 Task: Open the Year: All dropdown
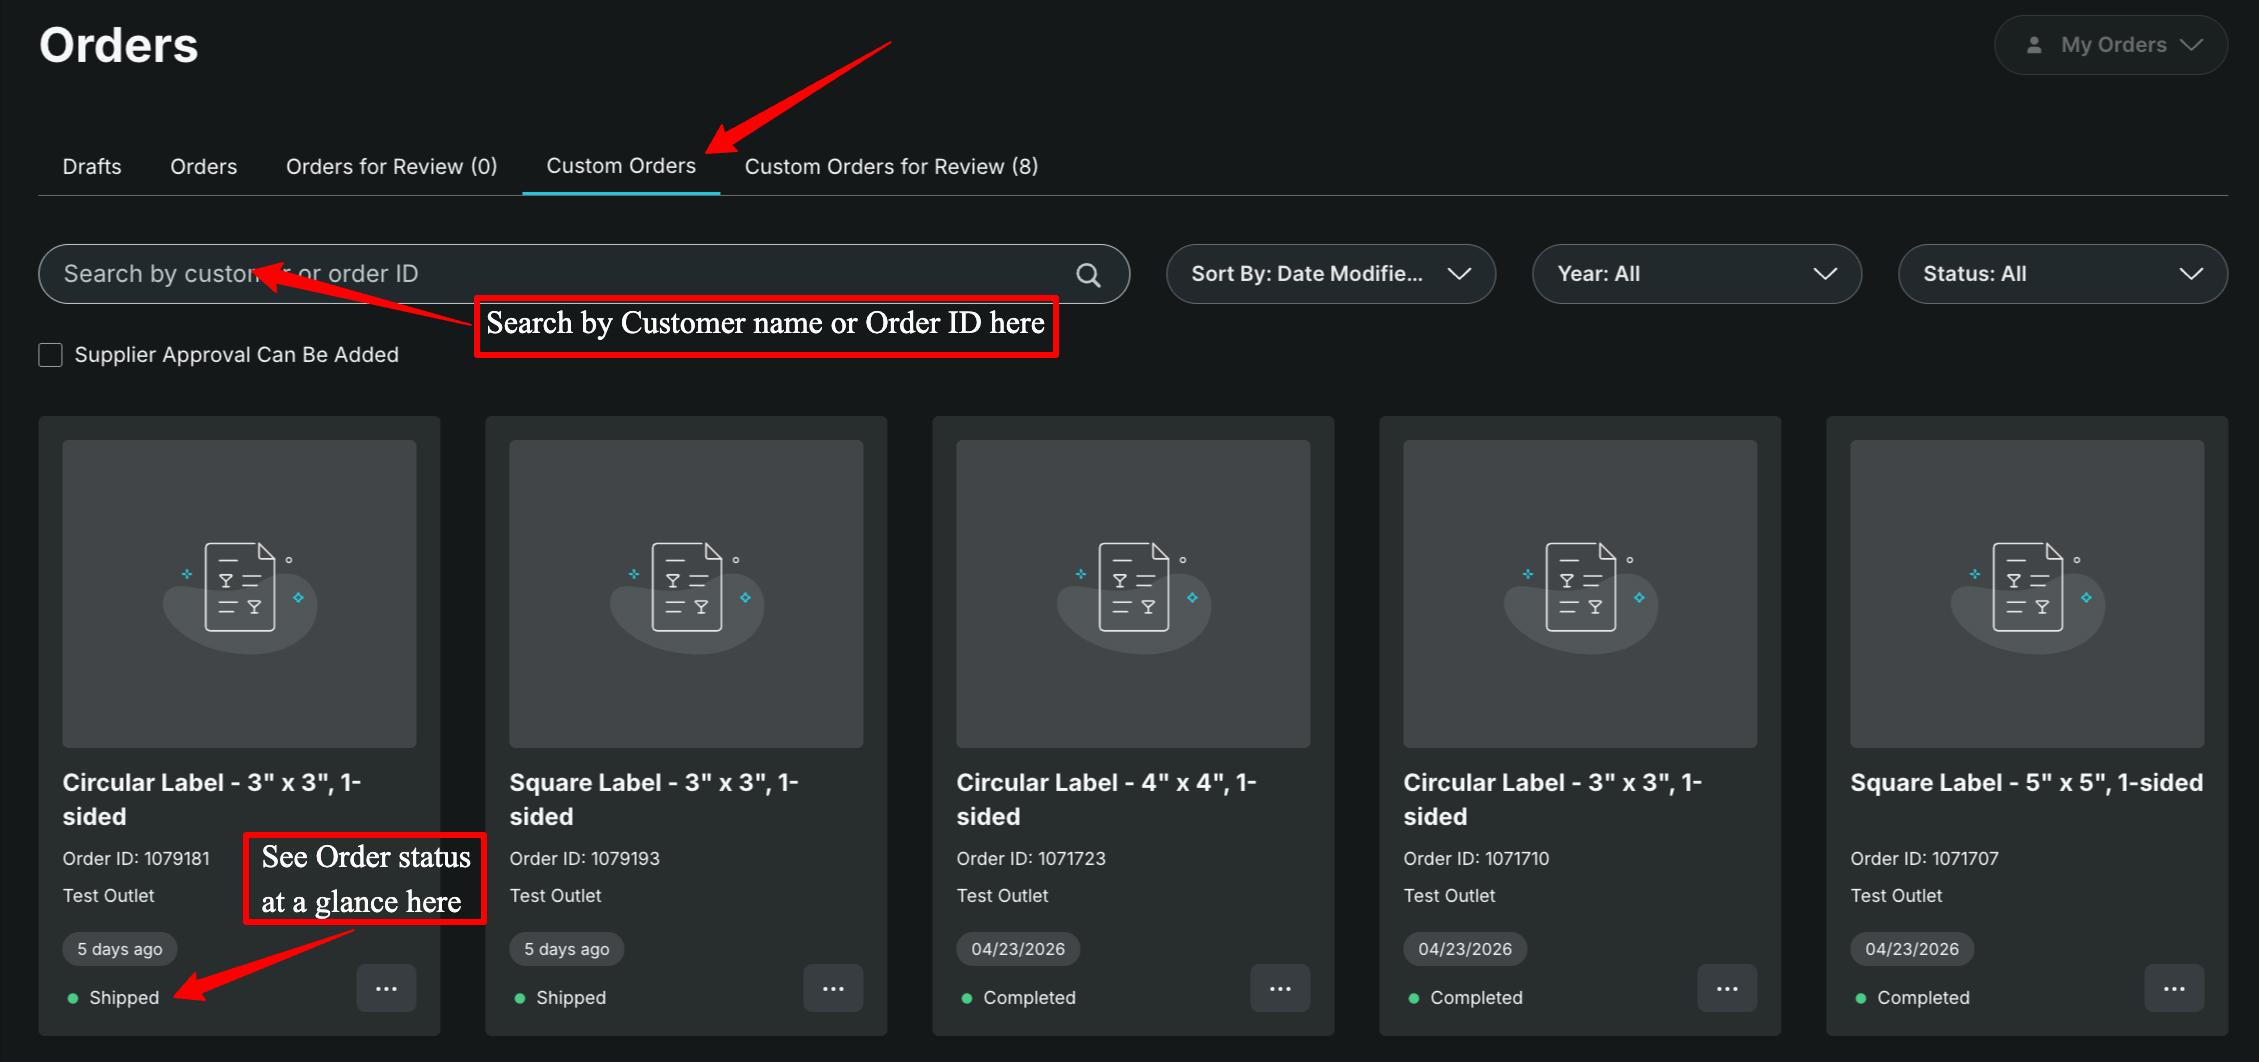point(1697,274)
